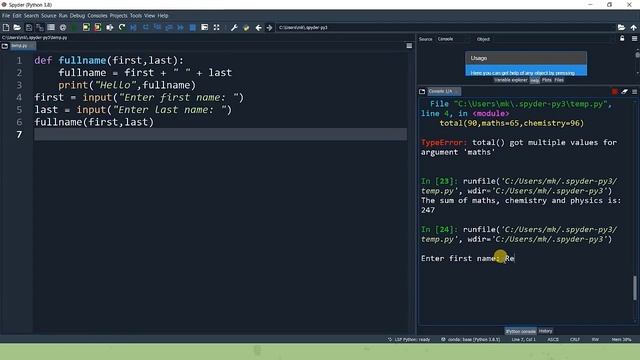Screen dimensions: 640x360
Task: Change to parent directory up arrow
Action: (x=633, y=27)
